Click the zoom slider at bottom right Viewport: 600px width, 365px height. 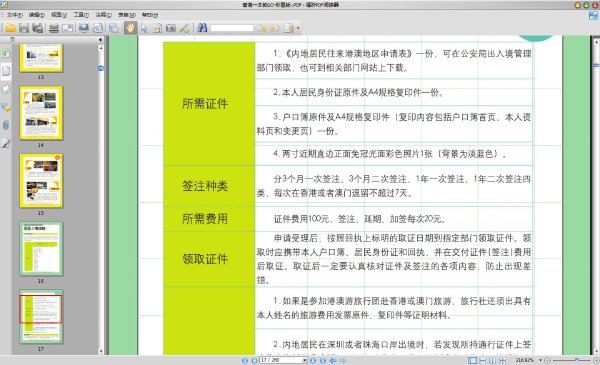click(x=571, y=360)
